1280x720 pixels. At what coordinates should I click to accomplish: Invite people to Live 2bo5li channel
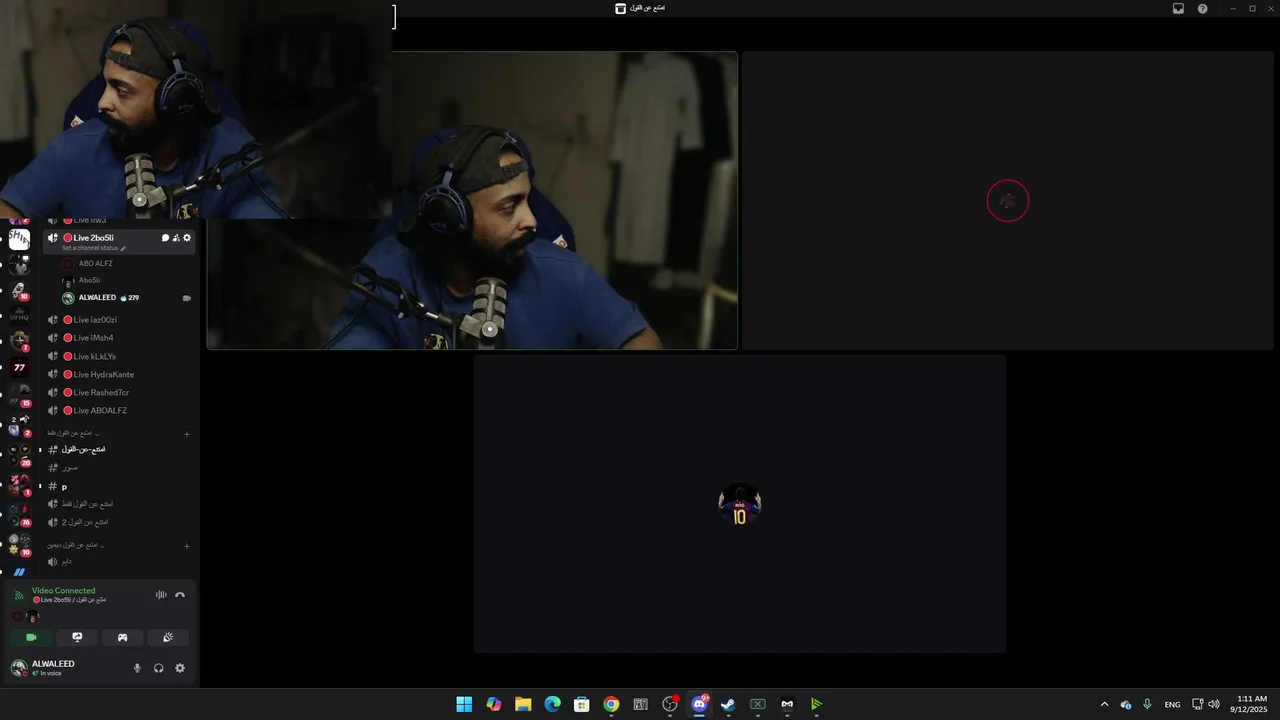(176, 238)
